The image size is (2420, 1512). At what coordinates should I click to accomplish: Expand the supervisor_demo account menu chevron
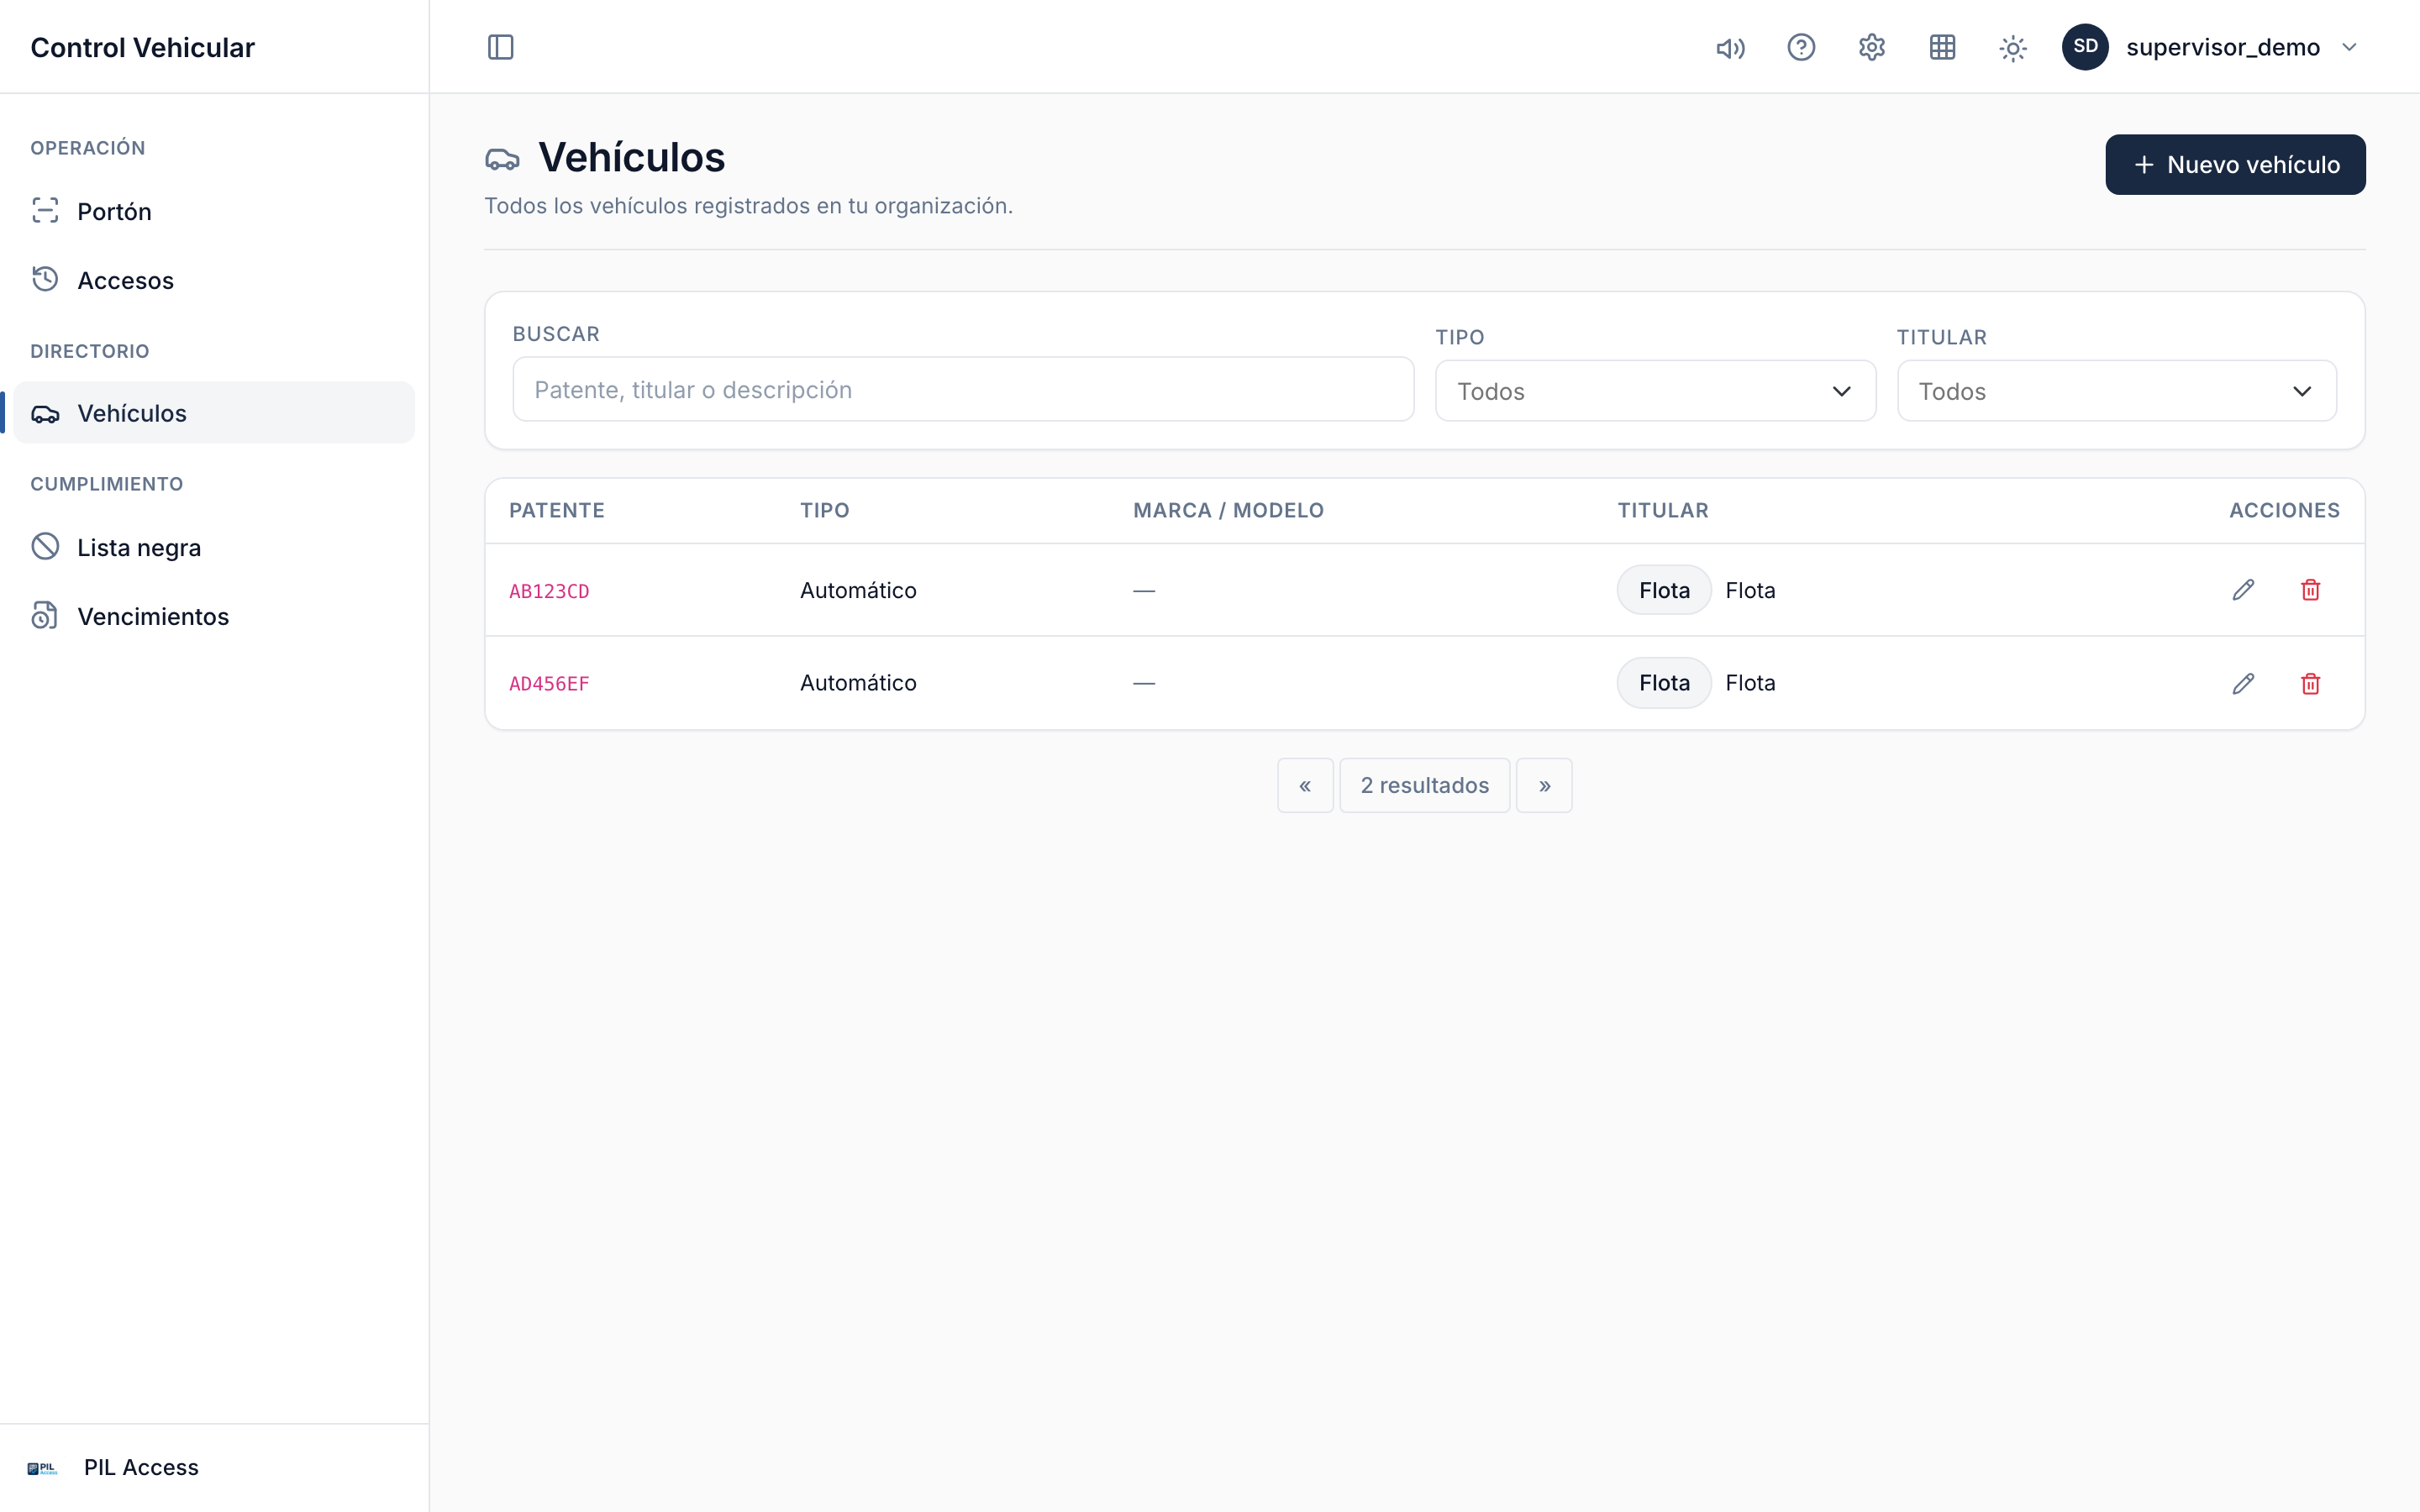[2349, 47]
